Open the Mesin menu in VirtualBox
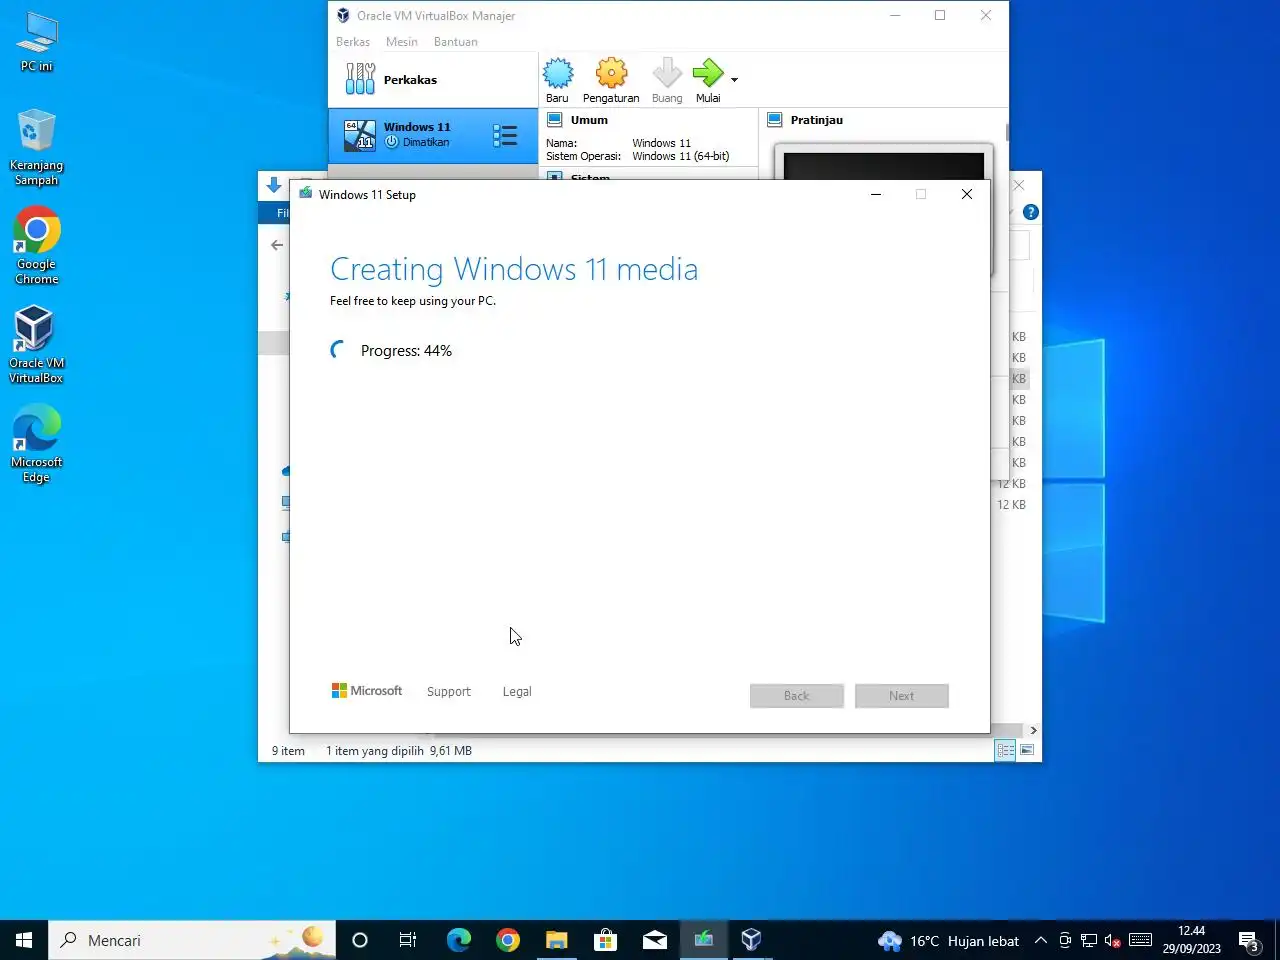Viewport: 1280px width, 960px height. (x=402, y=42)
